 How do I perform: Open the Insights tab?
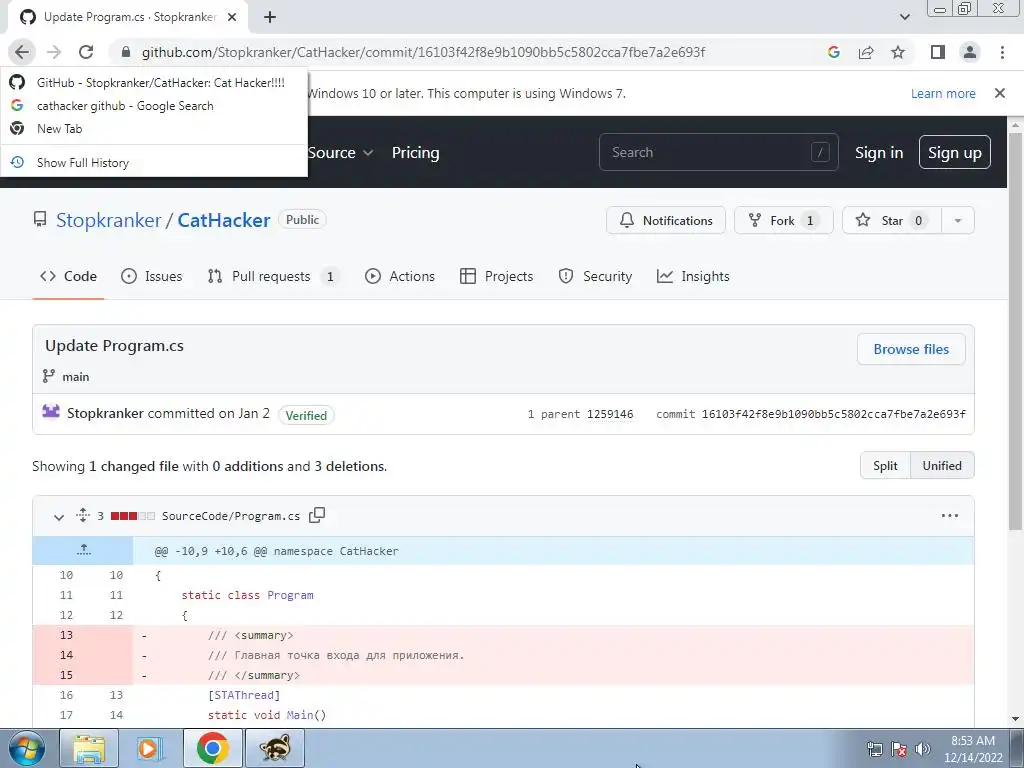[693, 276]
